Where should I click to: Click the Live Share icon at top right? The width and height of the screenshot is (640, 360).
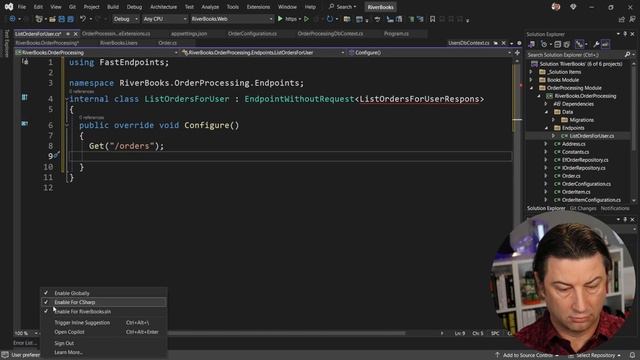point(622,19)
